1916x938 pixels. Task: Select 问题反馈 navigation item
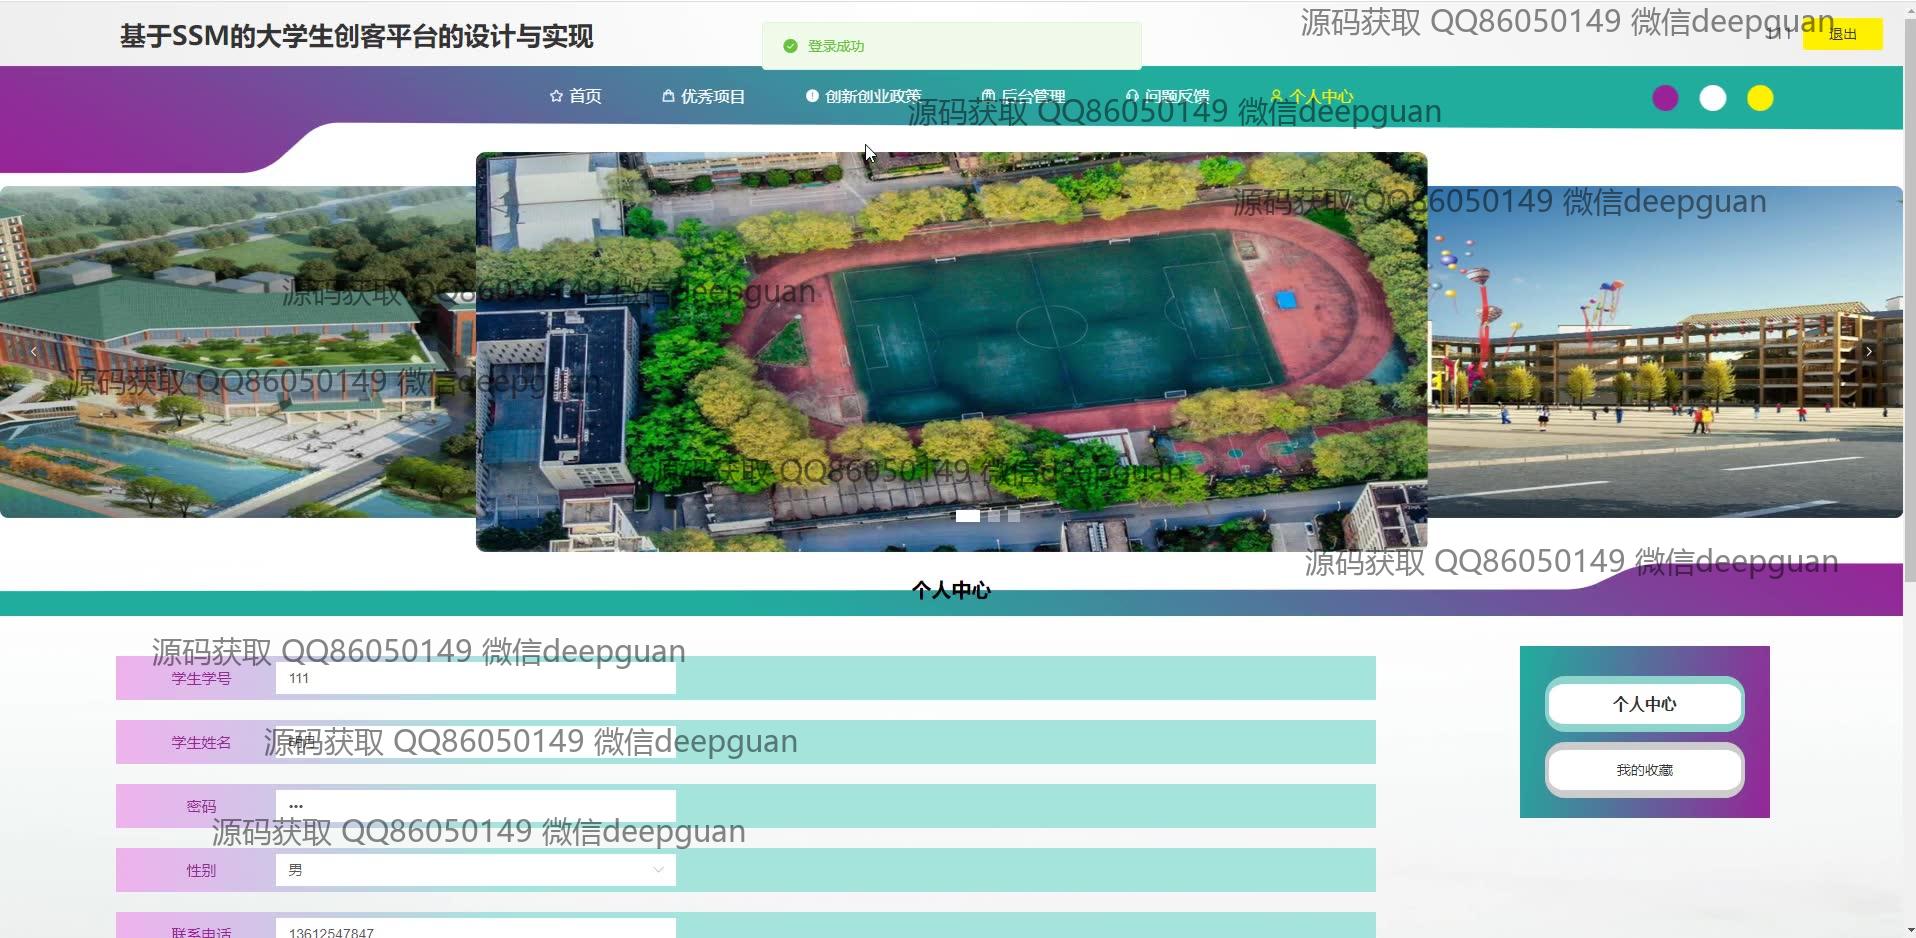(1167, 96)
